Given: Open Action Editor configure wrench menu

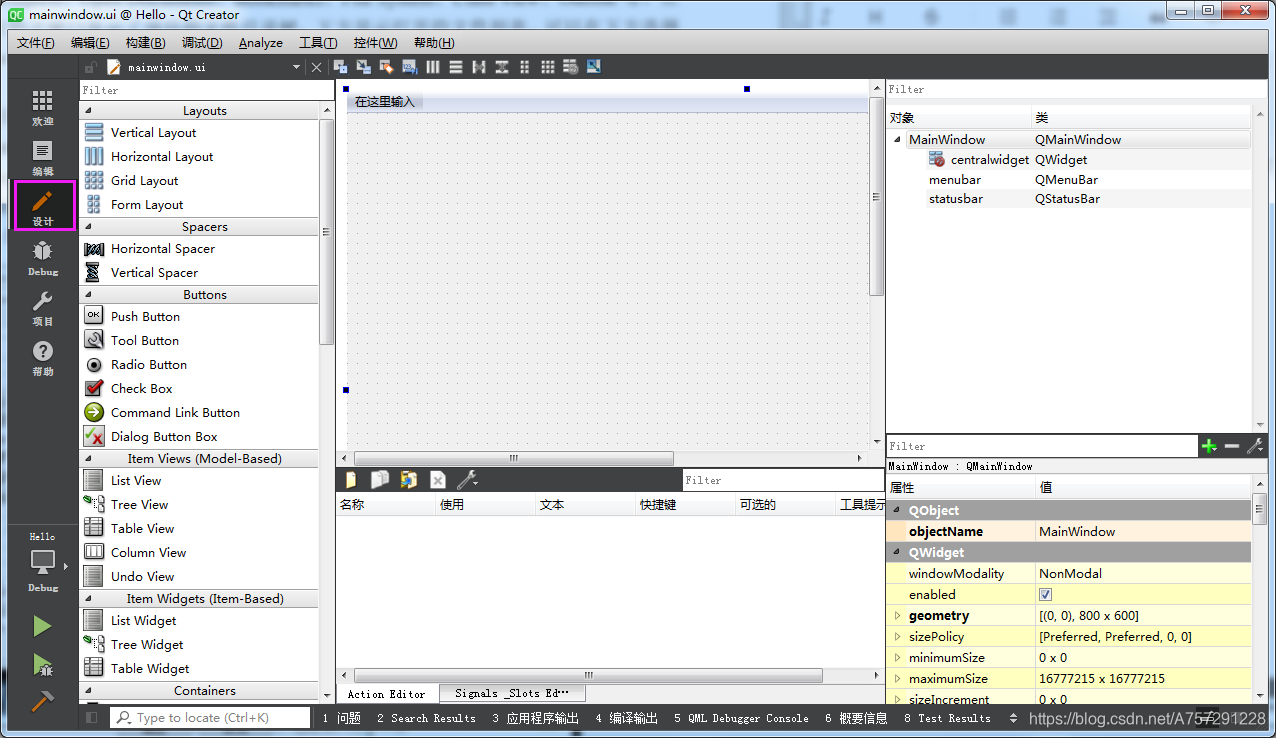Looking at the screenshot, I should coord(467,480).
